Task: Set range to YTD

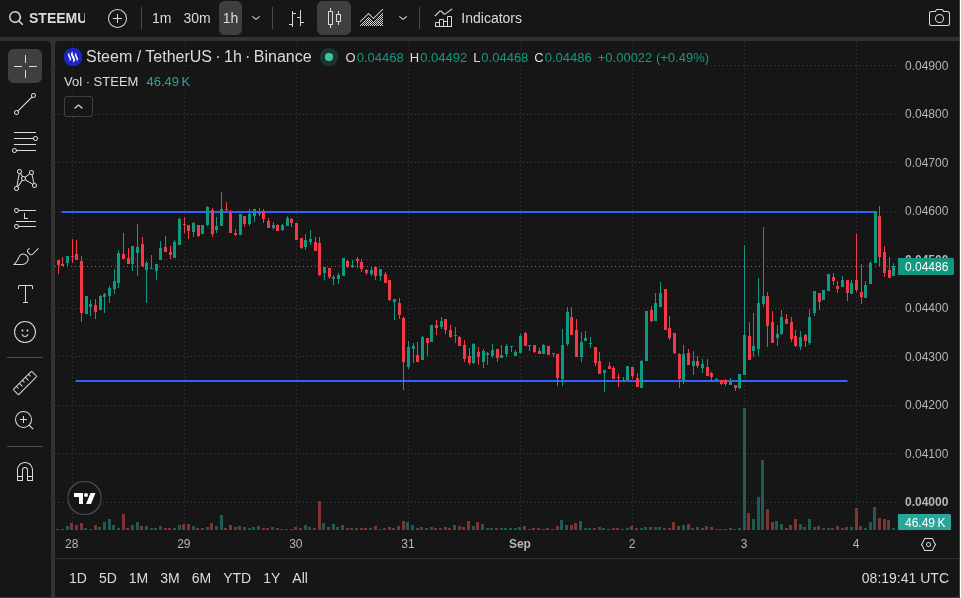Action: pyautogui.click(x=237, y=578)
